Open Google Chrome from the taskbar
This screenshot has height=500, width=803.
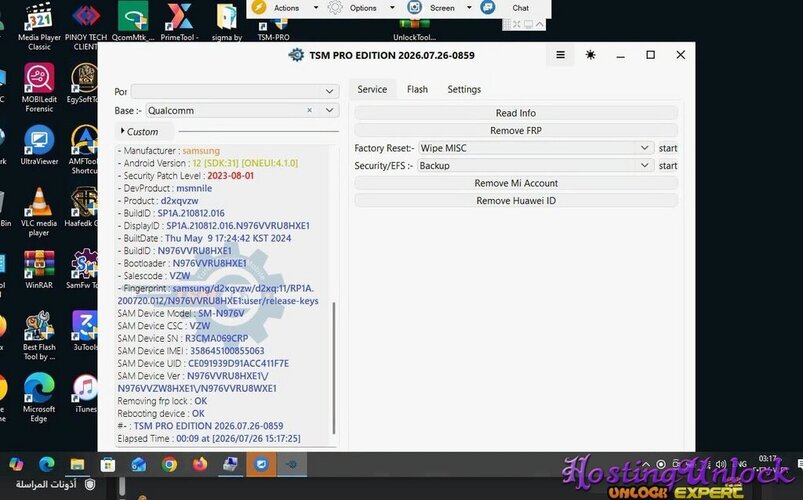pyautogui.click(x=169, y=464)
